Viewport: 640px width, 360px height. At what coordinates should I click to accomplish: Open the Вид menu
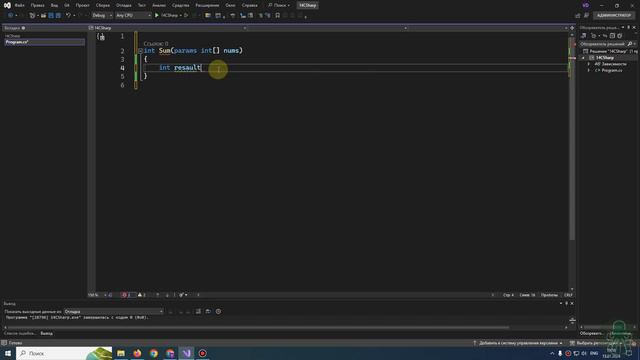[x=54, y=5]
